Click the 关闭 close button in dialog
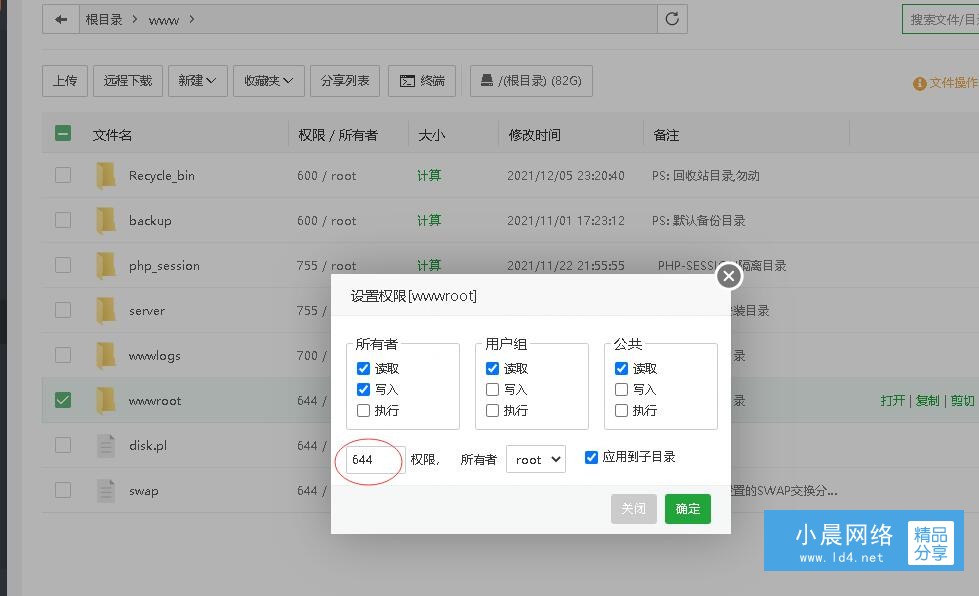 (x=634, y=509)
